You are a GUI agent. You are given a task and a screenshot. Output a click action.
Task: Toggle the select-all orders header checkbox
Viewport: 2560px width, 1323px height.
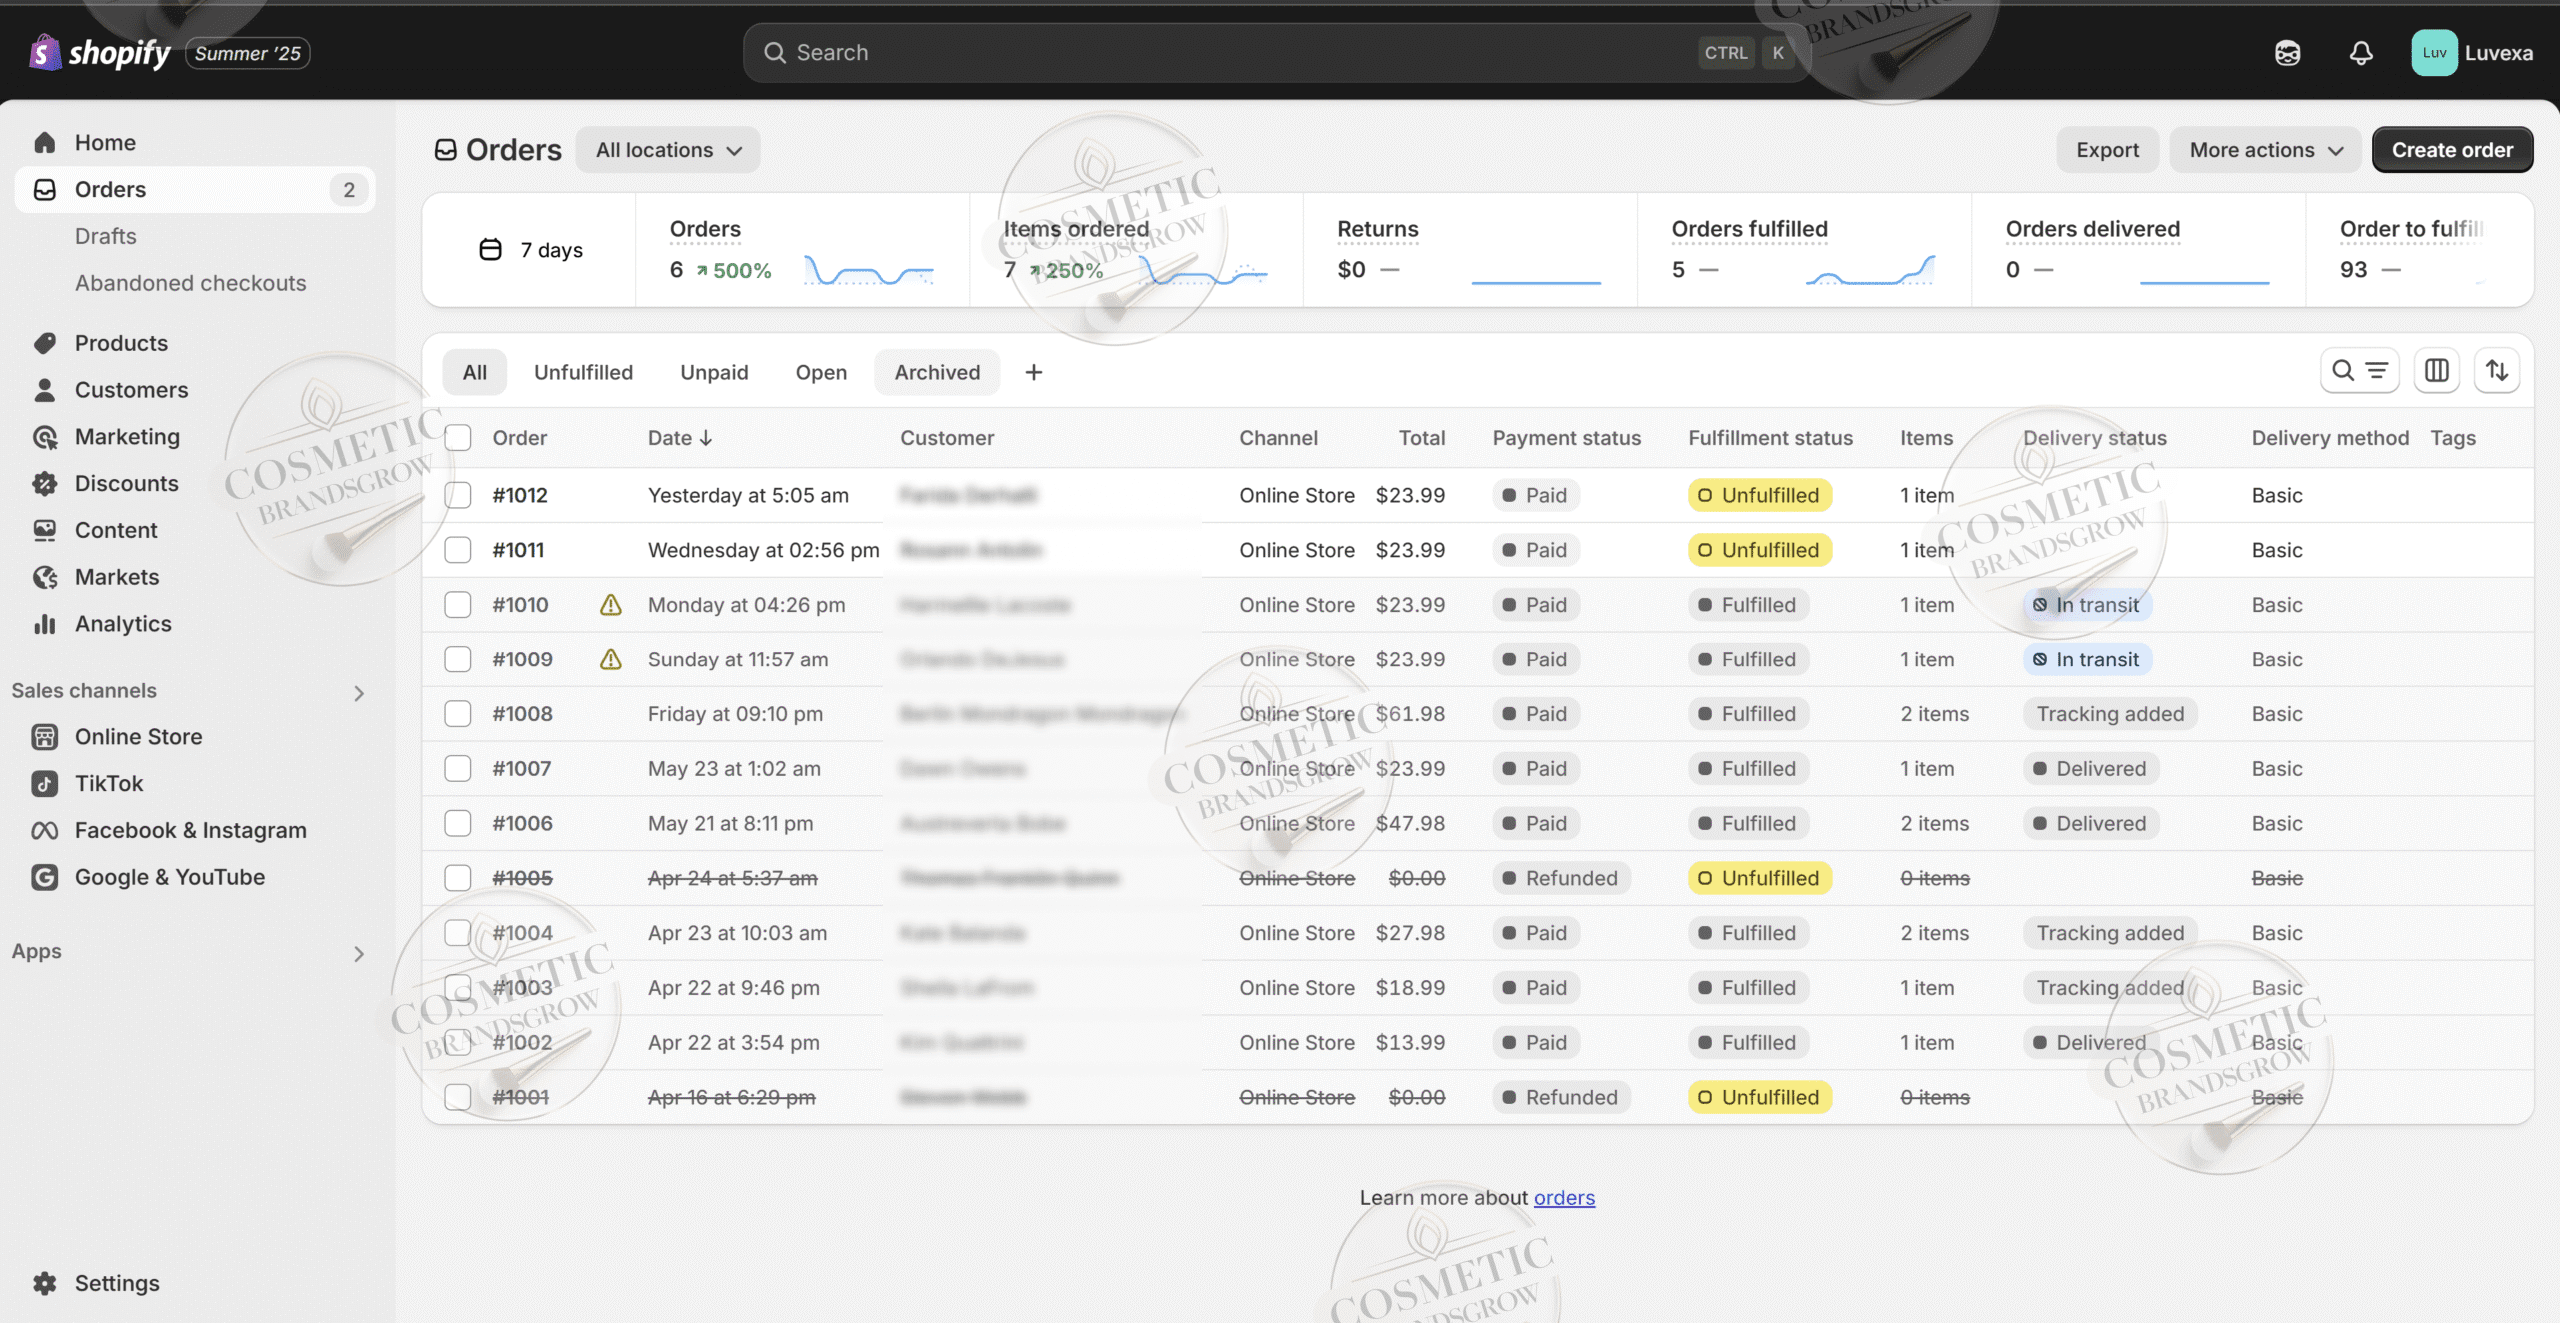click(x=458, y=438)
